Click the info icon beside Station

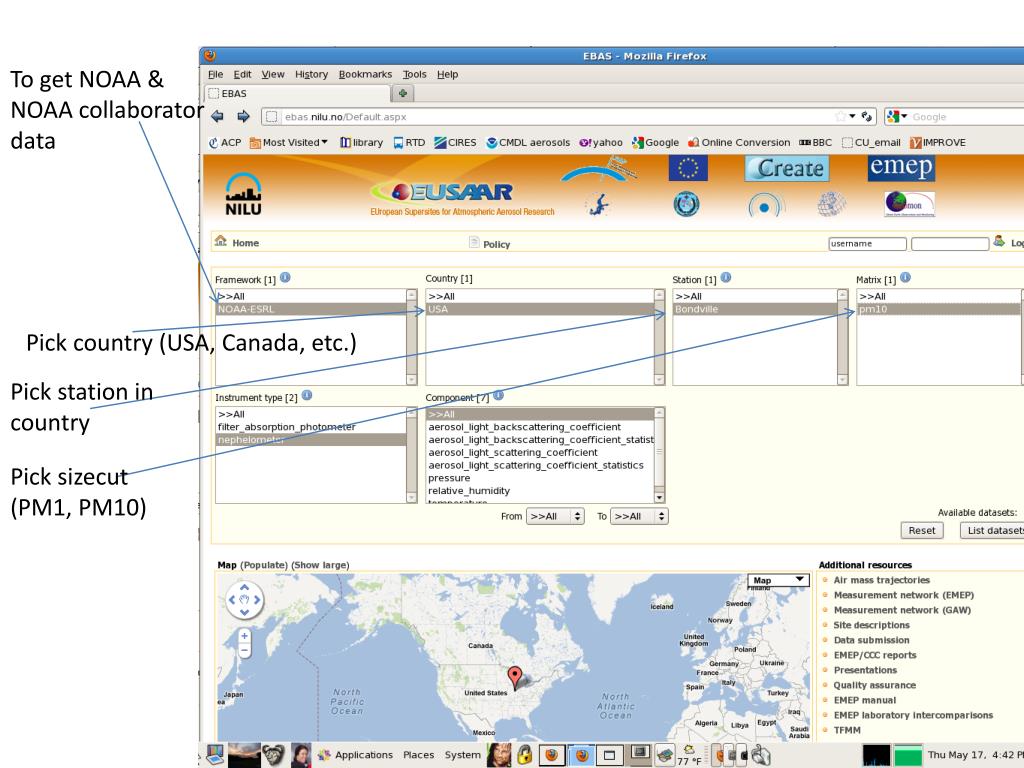pyautogui.click(x=726, y=278)
